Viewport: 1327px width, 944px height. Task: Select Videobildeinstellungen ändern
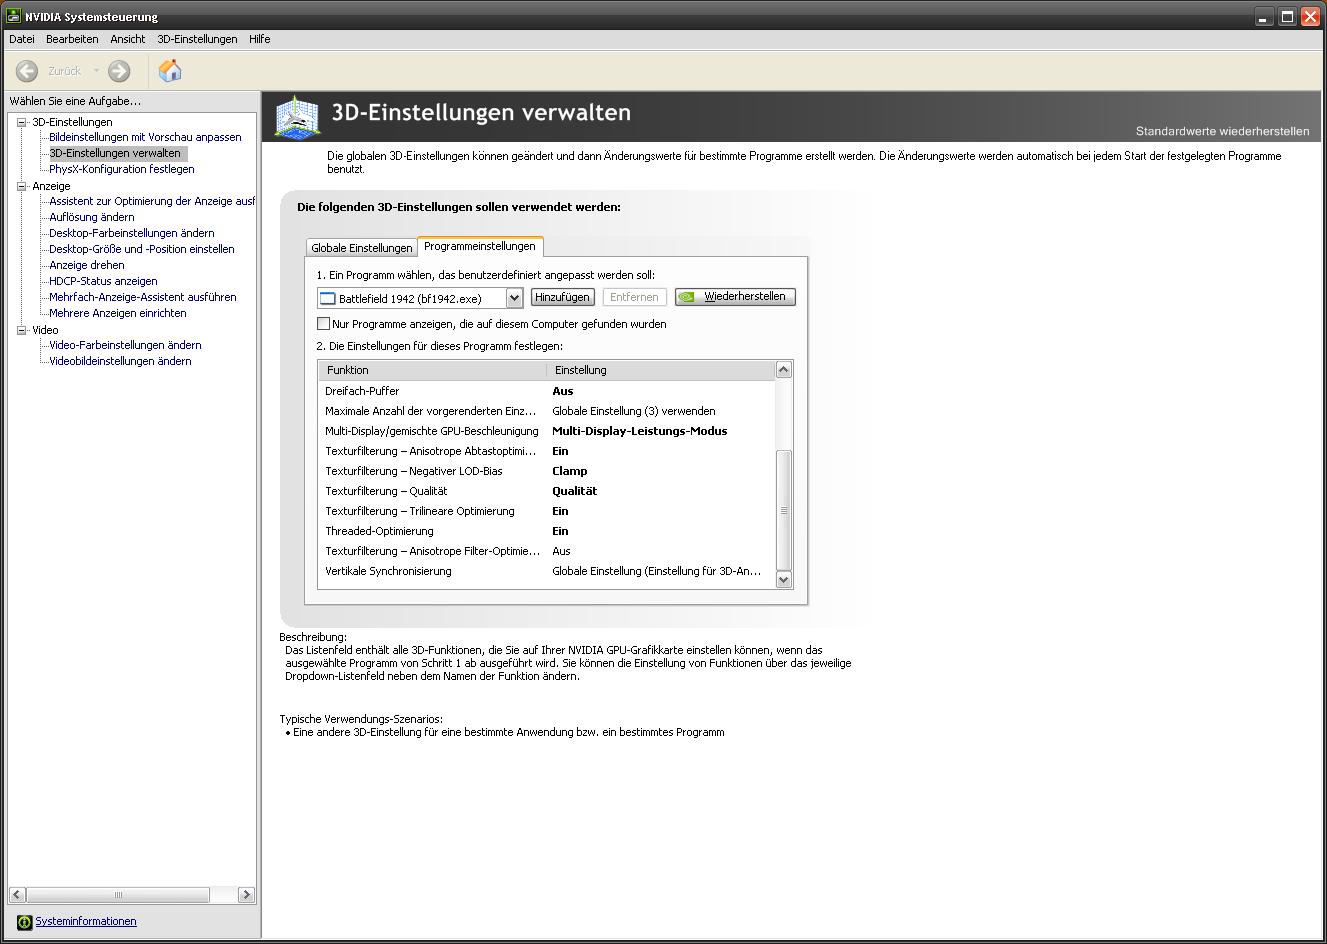[x=120, y=361]
